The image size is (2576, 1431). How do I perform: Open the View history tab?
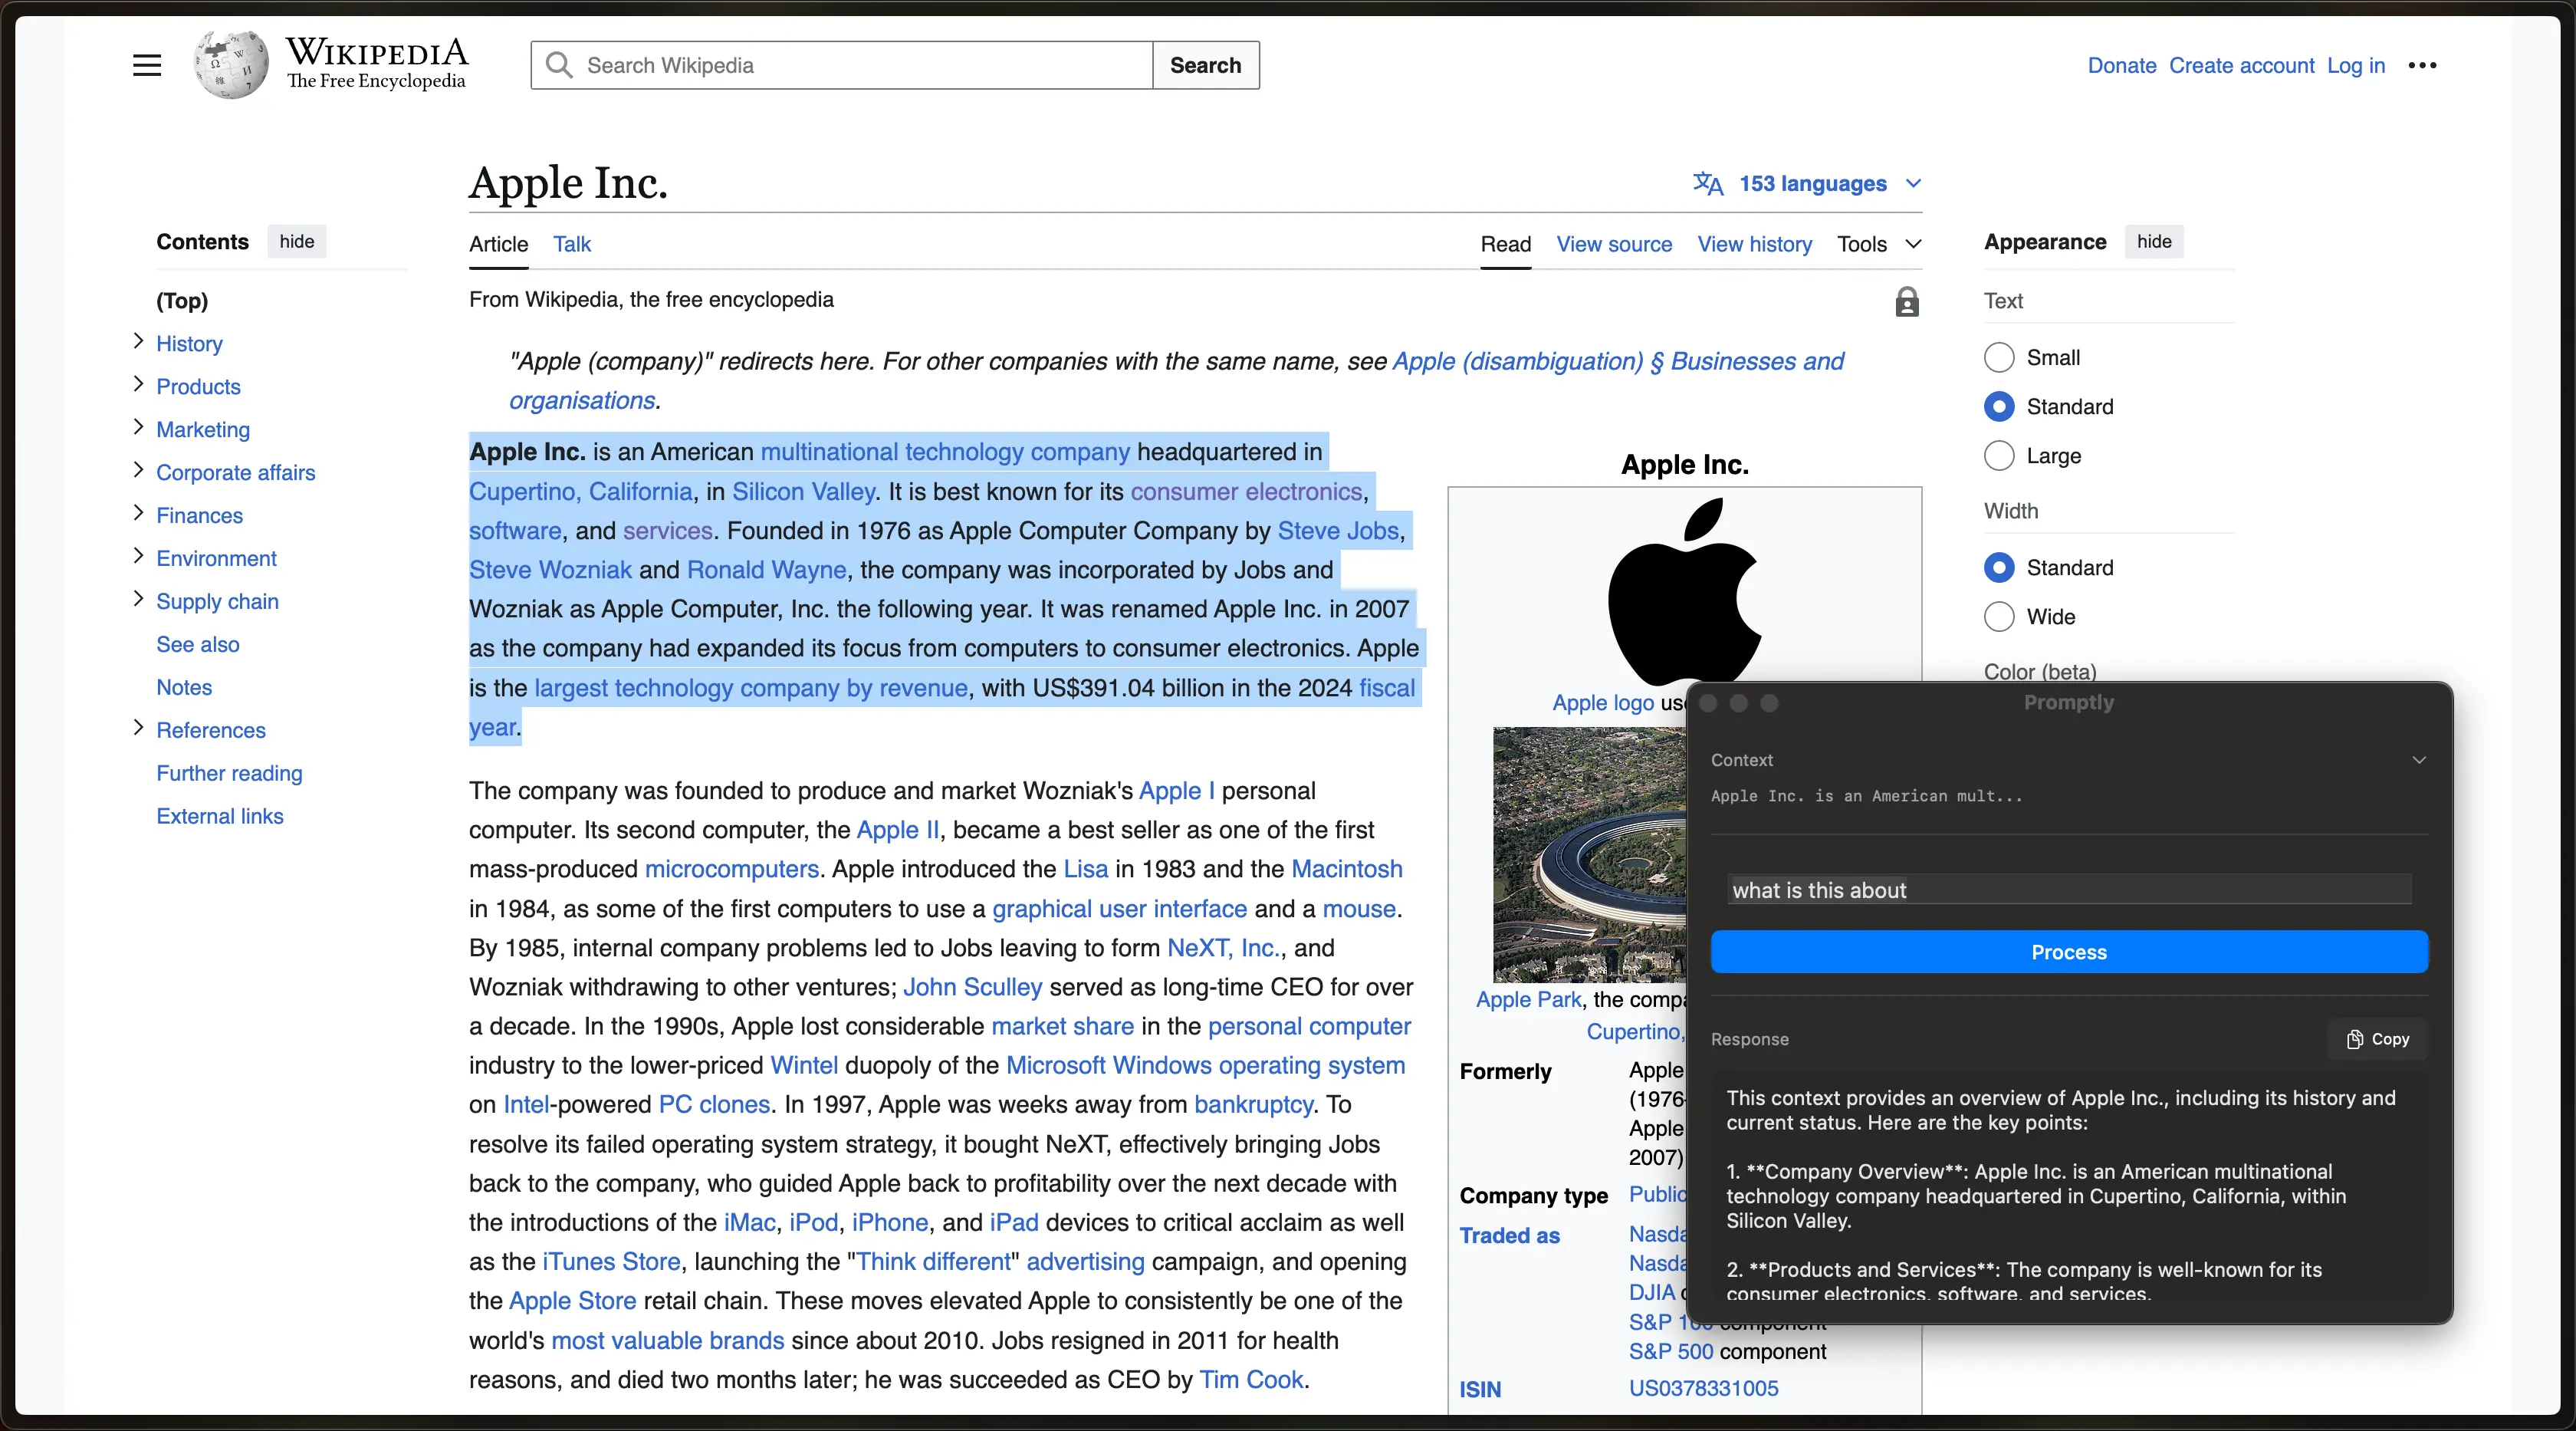click(1755, 244)
